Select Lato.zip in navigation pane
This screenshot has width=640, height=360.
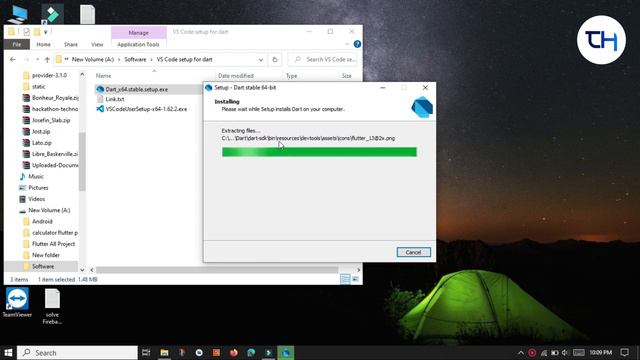click(42, 143)
